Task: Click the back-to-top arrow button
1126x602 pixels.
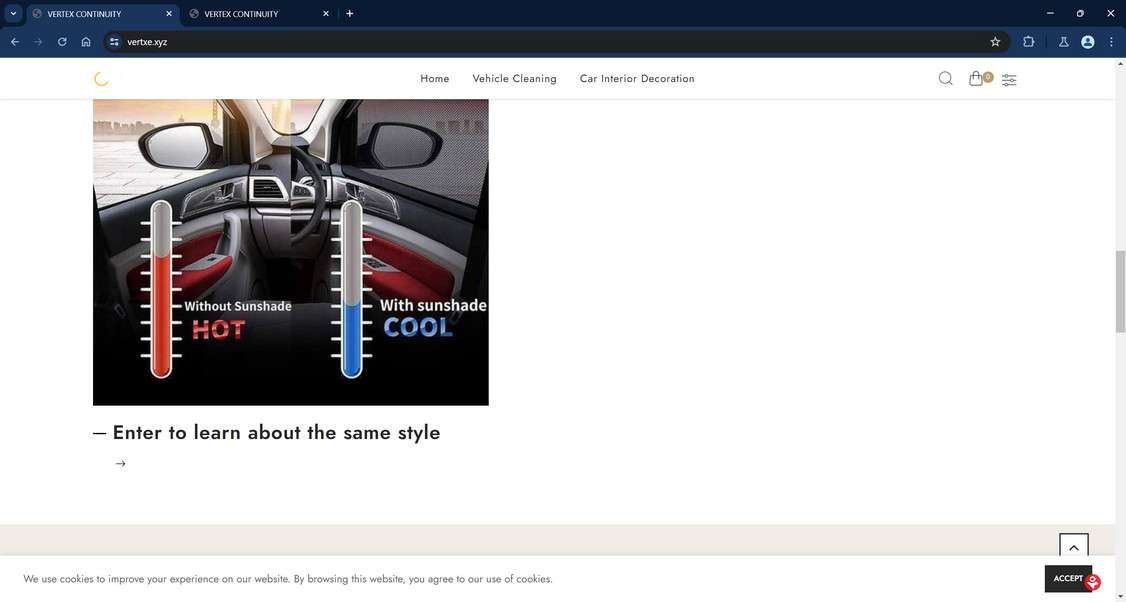Action: tap(1074, 547)
